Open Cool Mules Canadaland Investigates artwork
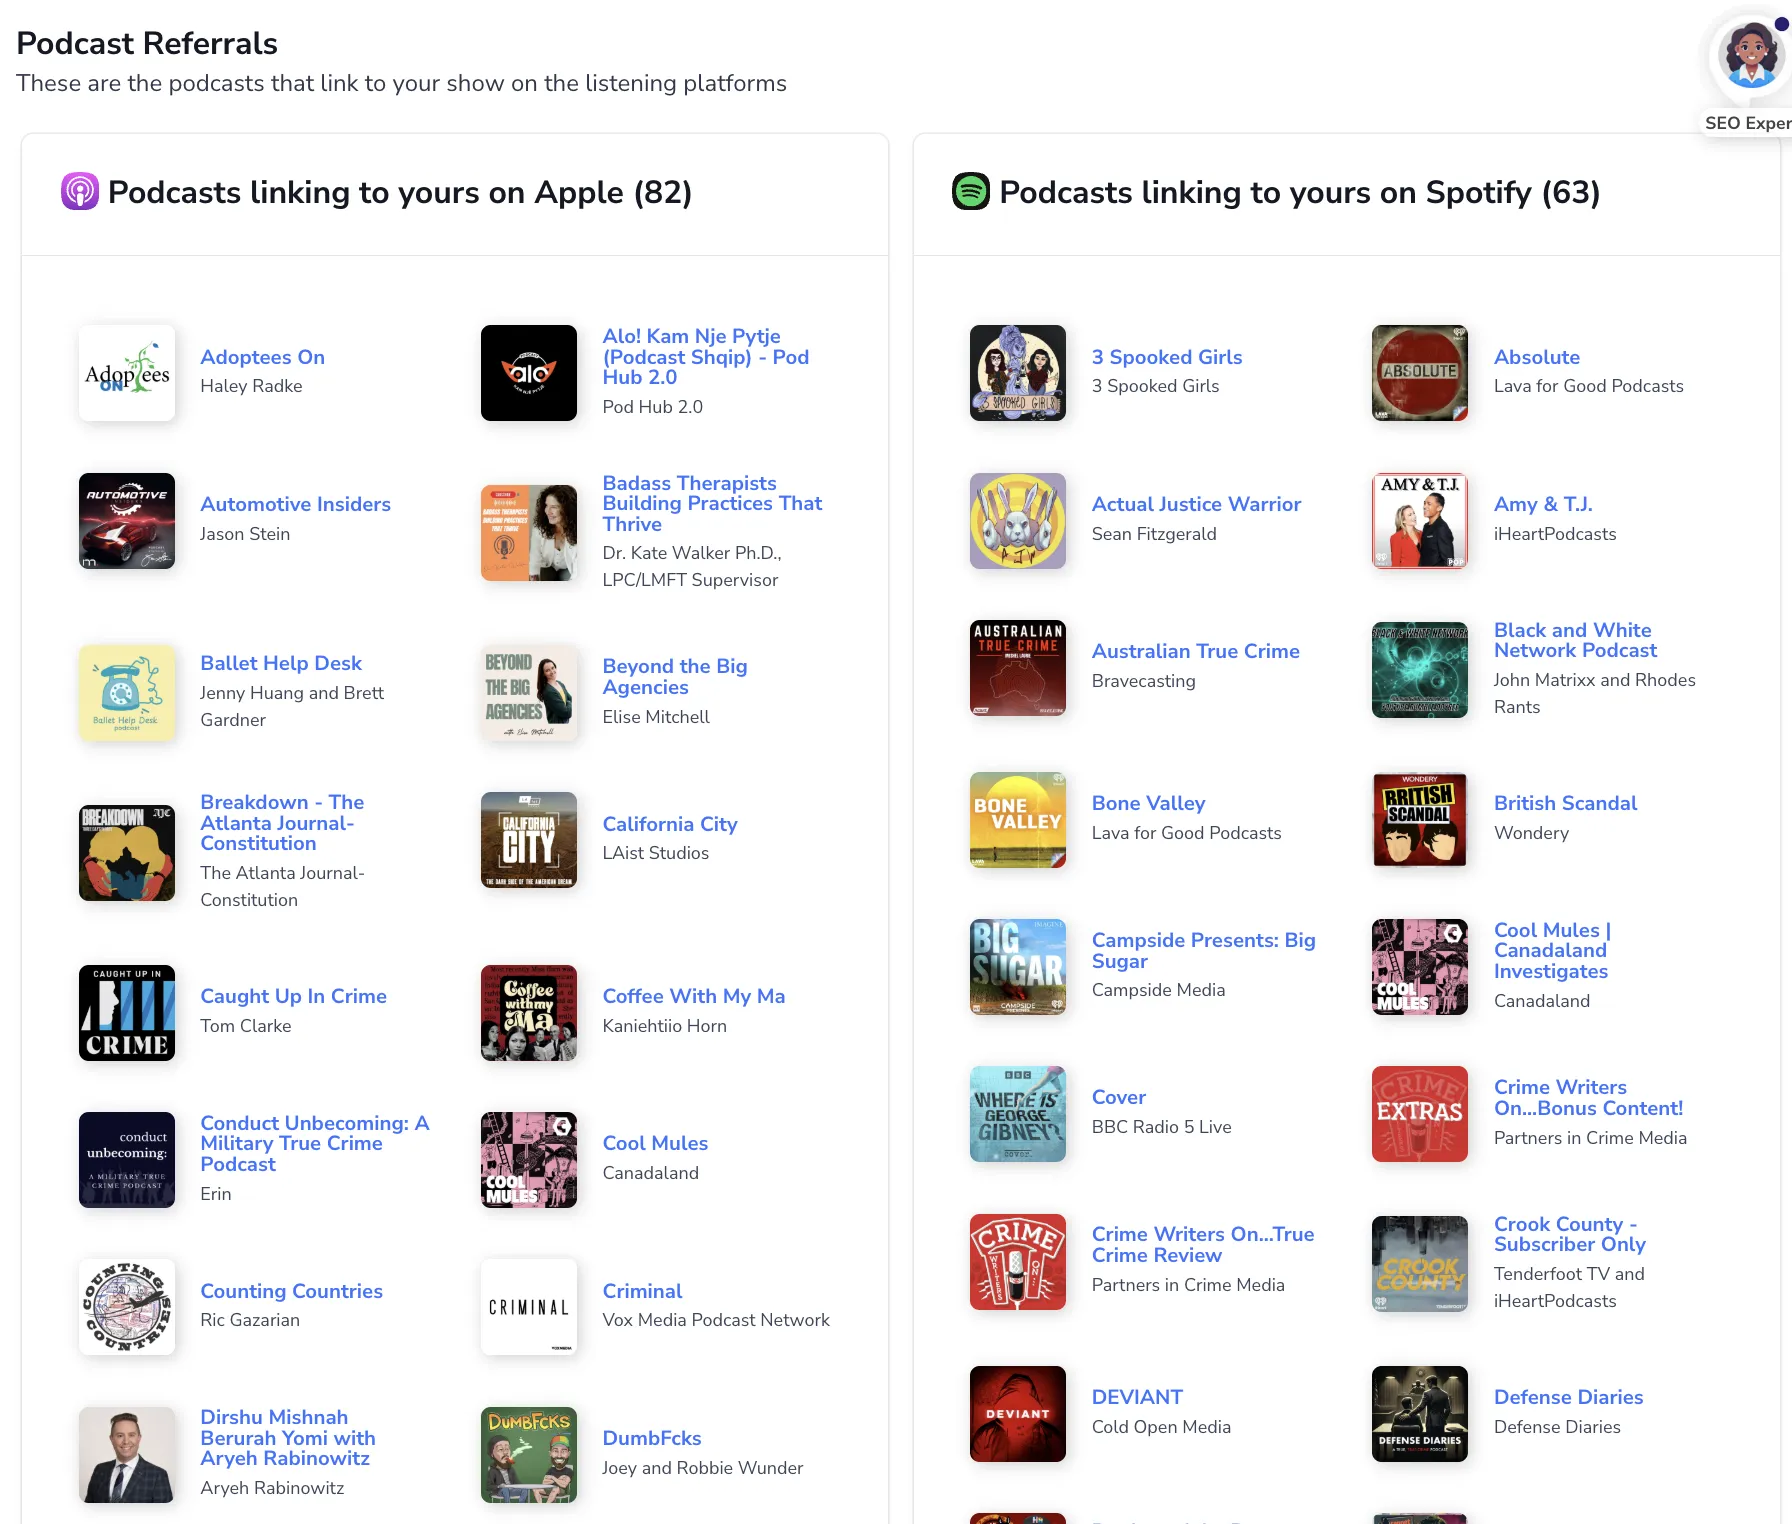The width and height of the screenshot is (1792, 1524). point(1420,967)
